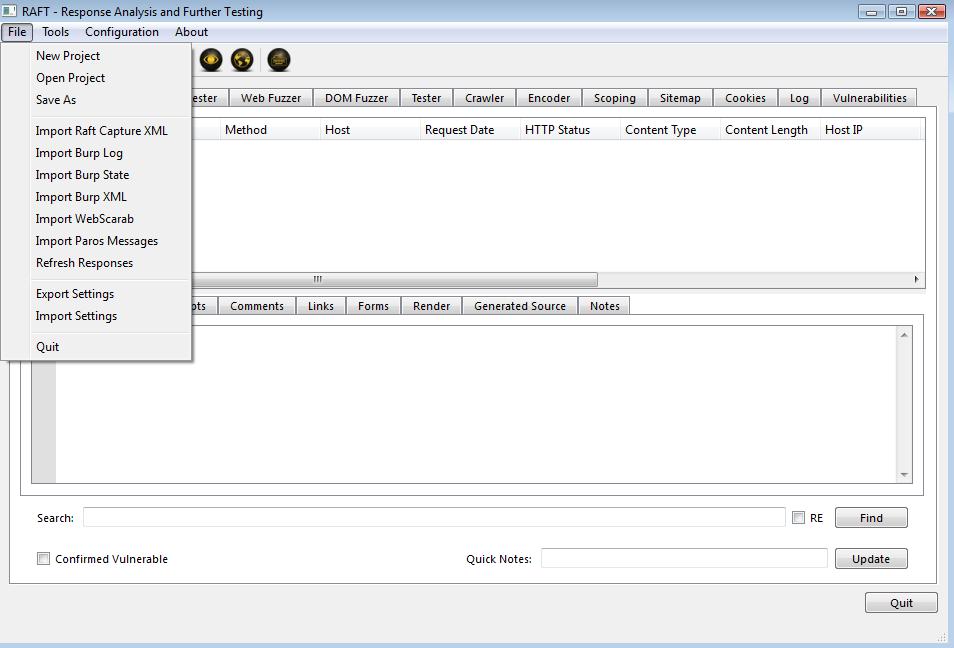Screen dimensions: 954x648
Task: Enable the Confirmed Vulnerable checkbox
Action: pos(43,559)
